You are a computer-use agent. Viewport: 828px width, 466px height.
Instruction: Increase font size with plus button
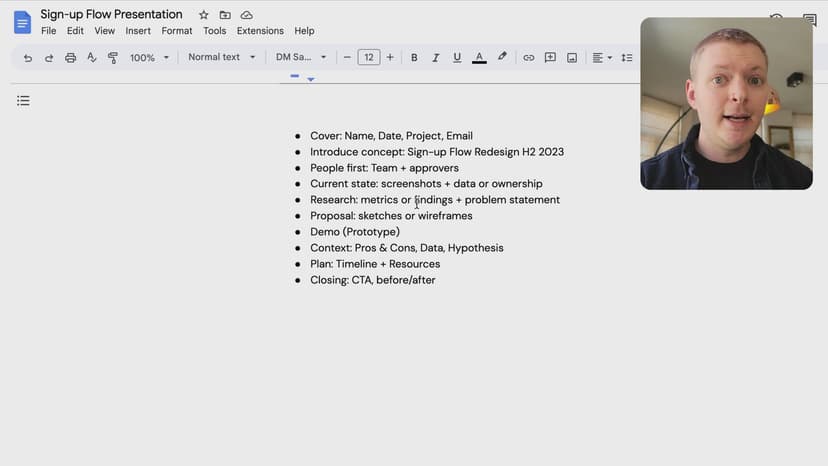(390, 58)
